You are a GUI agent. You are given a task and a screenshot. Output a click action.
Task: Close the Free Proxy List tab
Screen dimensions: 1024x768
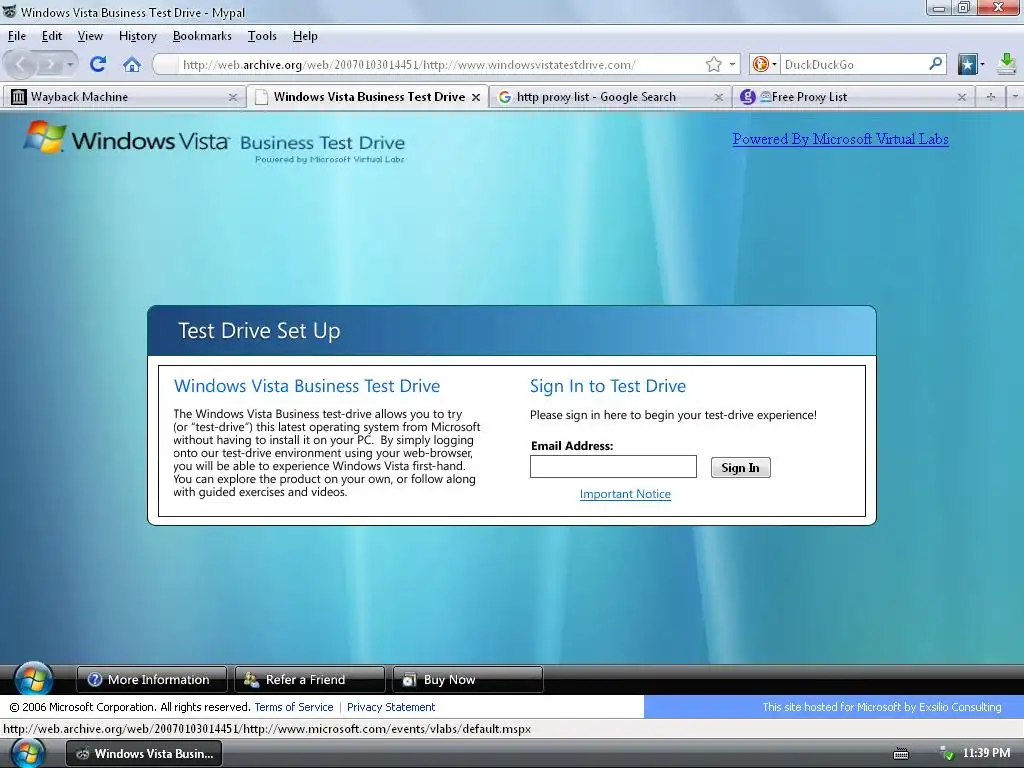click(x=961, y=97)
